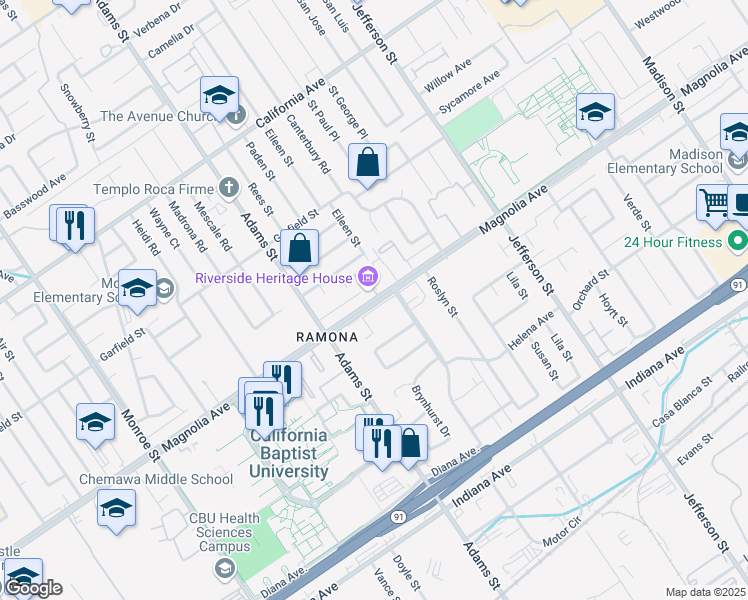Open the CBU Health Sciences Campus pin
Screen dimensions: 748x600
(x=225, y=569)
